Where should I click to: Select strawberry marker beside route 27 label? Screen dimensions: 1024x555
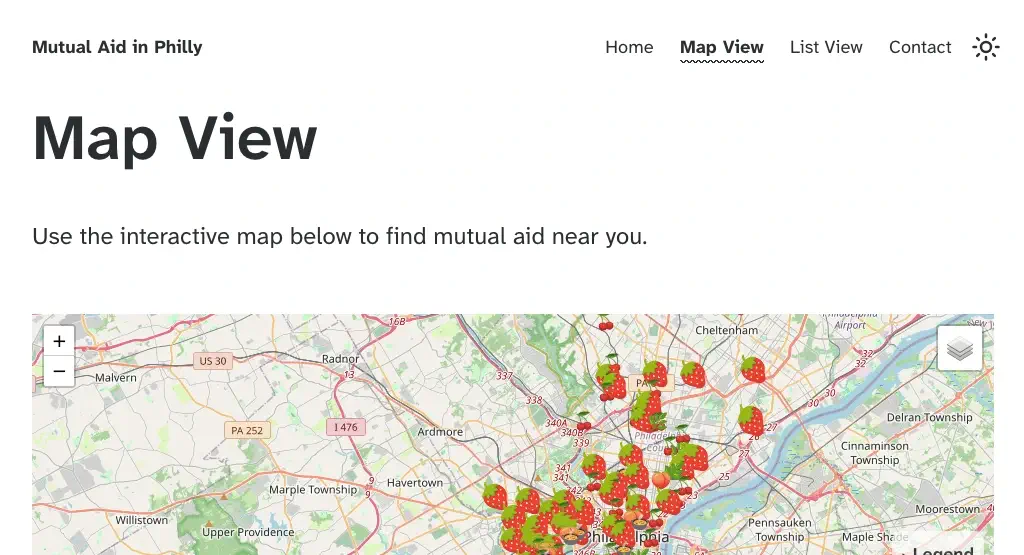(751, 420)
